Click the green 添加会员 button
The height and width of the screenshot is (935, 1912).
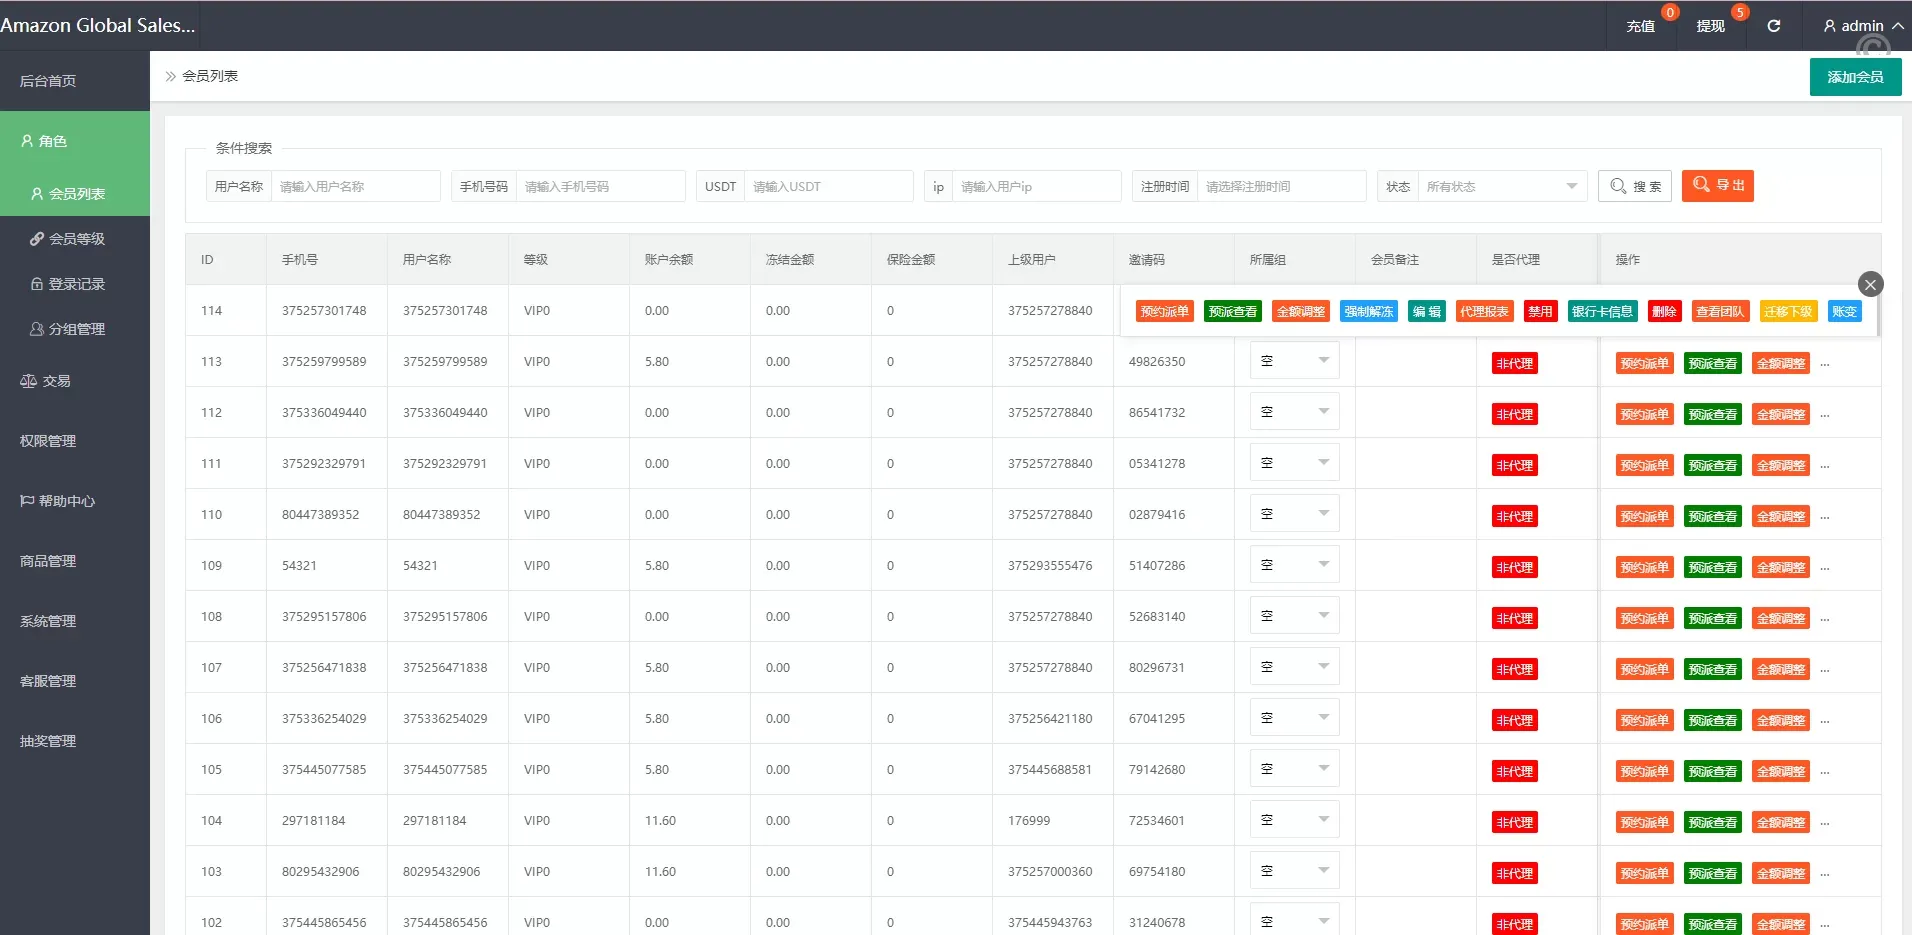click(1855, 77)
